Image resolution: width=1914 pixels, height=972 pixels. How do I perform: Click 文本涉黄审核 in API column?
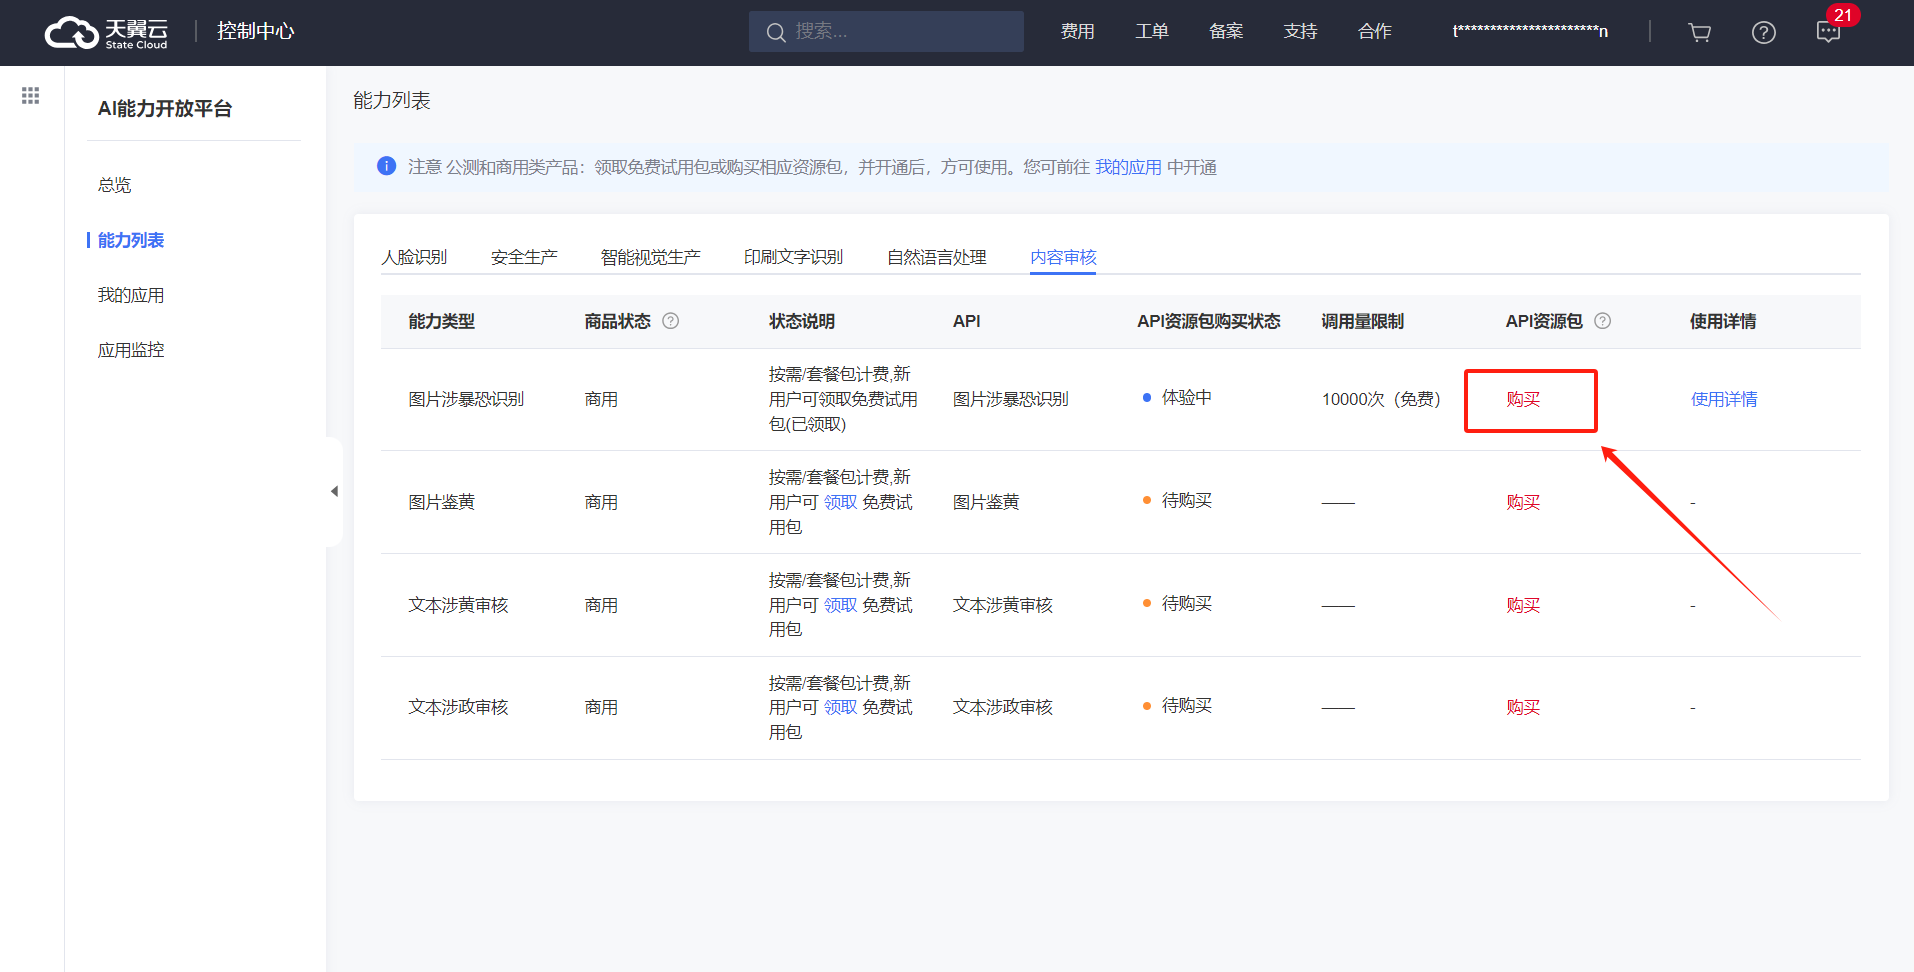click(1003, 605)
